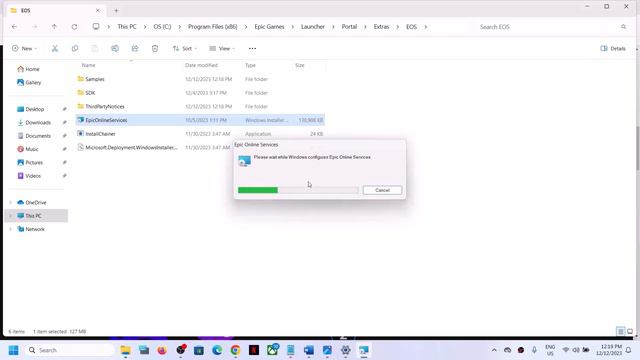Select Portal breadcrumb
This screenshot has width=640, height=360.
(x=349, y=27)
